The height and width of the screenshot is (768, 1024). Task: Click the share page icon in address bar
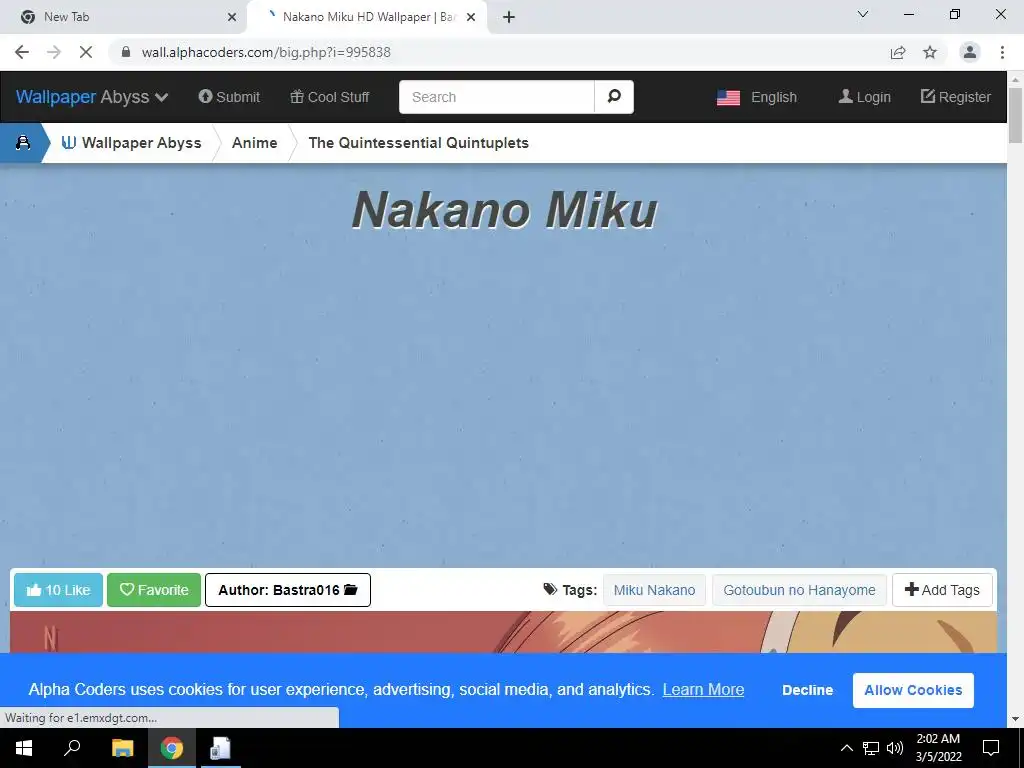tap(898, 52)
